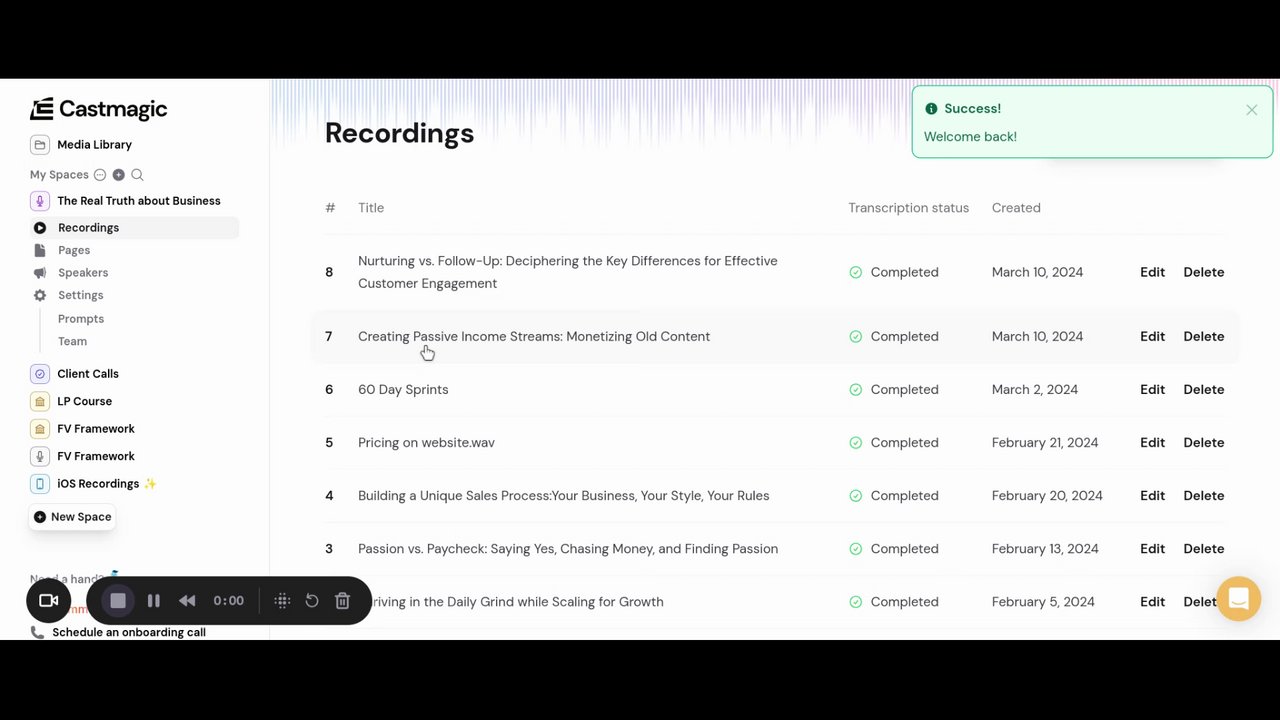Viewport: 1280px width, 720px height.
Task: Click the Title column header
Action: click(371, 208)
